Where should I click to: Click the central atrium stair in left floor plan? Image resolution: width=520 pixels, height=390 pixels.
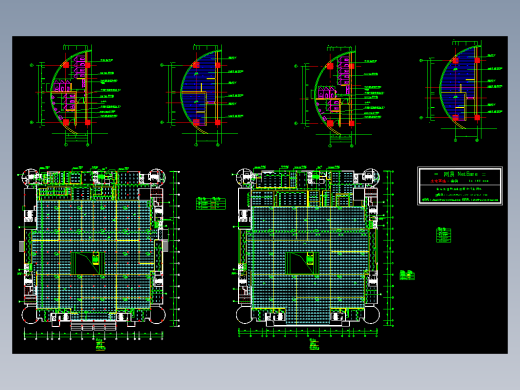pos(88,263)
